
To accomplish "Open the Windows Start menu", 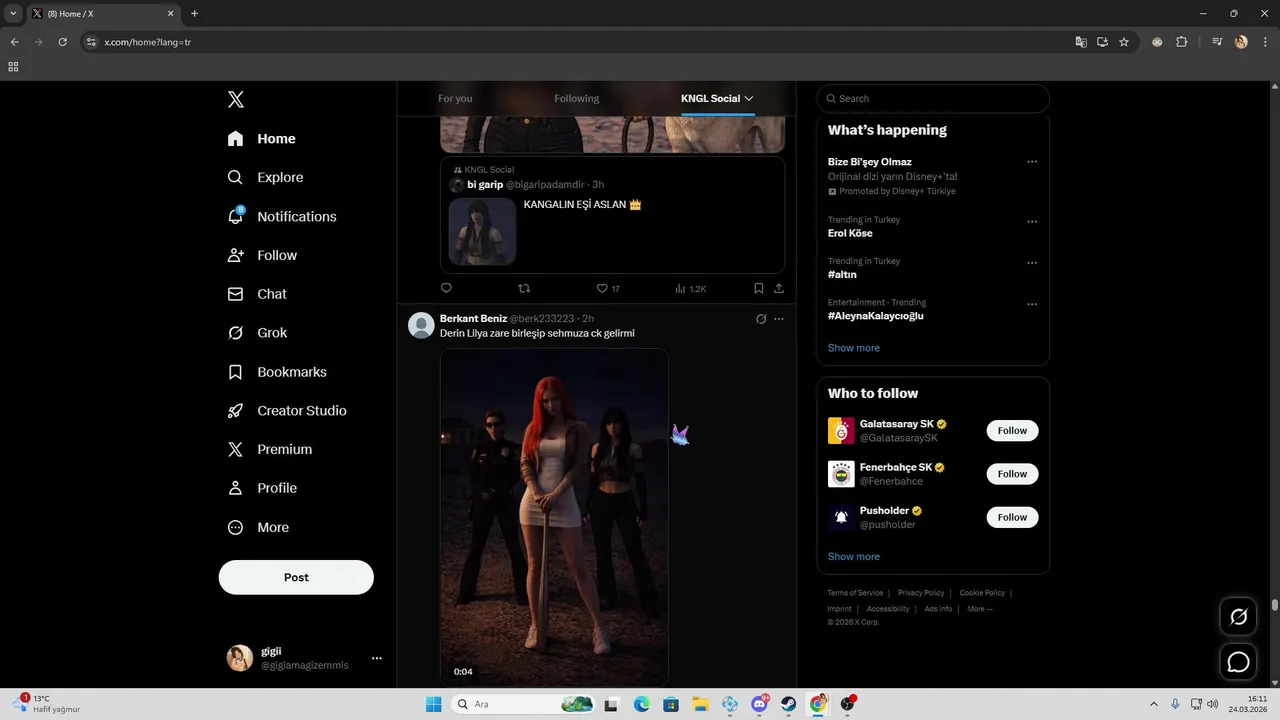I will (x=433, y=704).
